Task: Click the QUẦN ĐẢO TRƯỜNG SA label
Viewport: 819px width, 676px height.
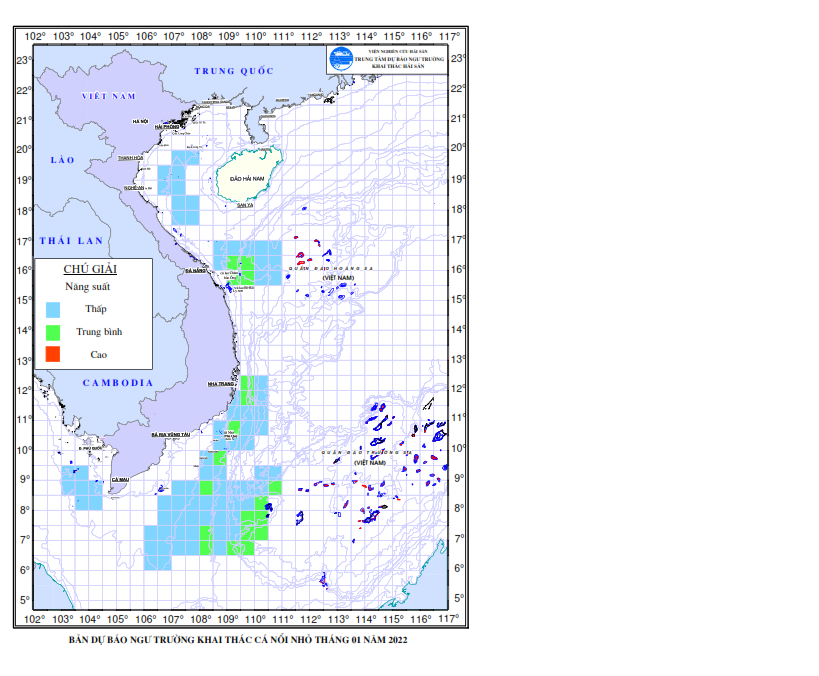Action: click(x=367, y=452)
